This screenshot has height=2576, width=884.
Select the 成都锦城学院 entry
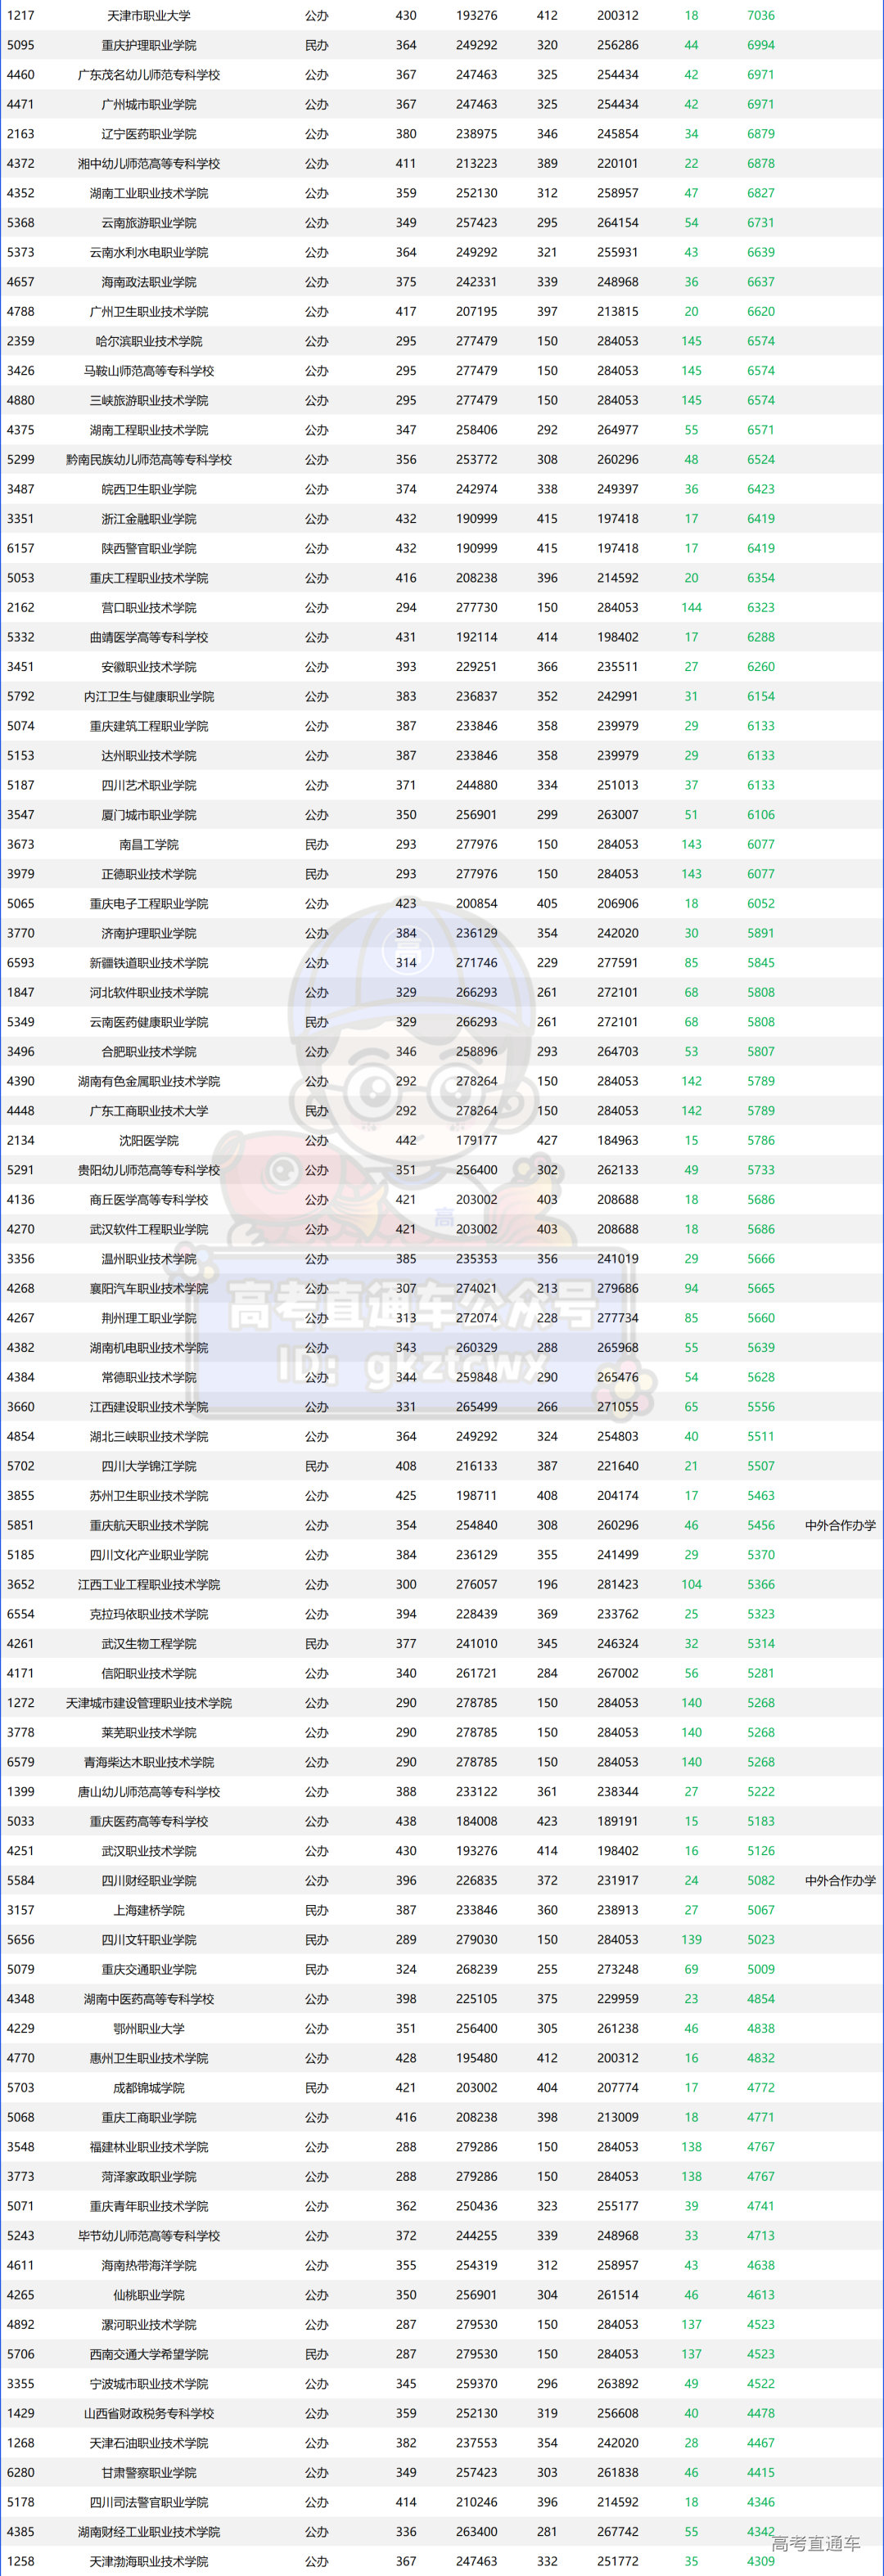(x=148, y=2088)
